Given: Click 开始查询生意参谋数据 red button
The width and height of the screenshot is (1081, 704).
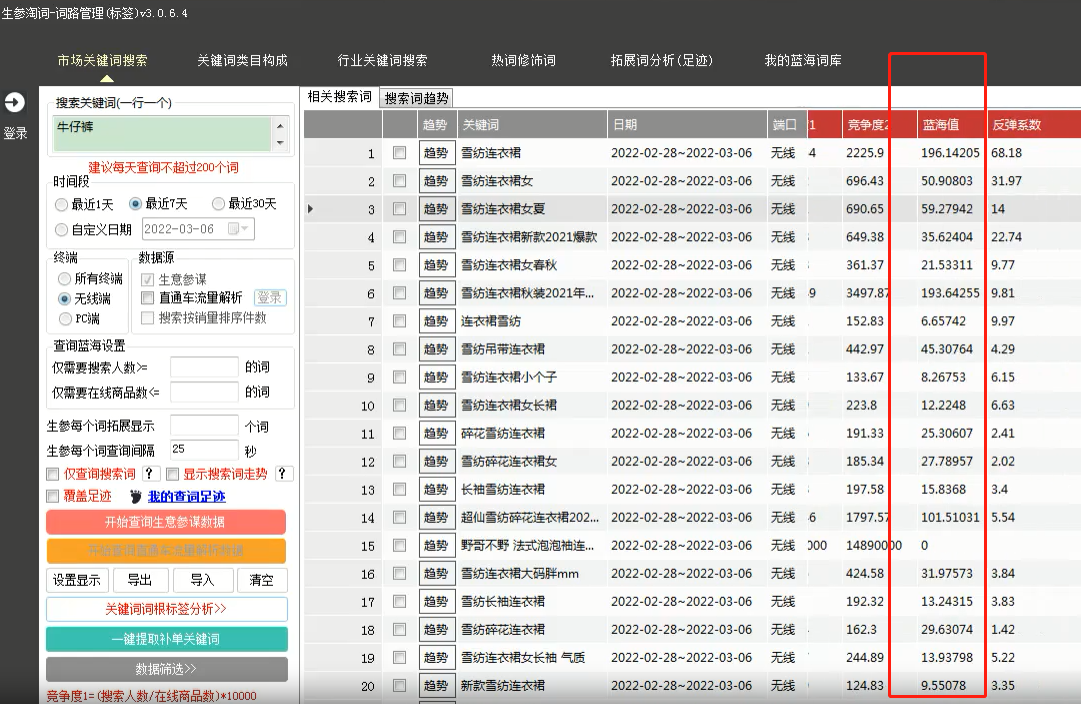Looking at the screenshot, I should pos(166,522).
